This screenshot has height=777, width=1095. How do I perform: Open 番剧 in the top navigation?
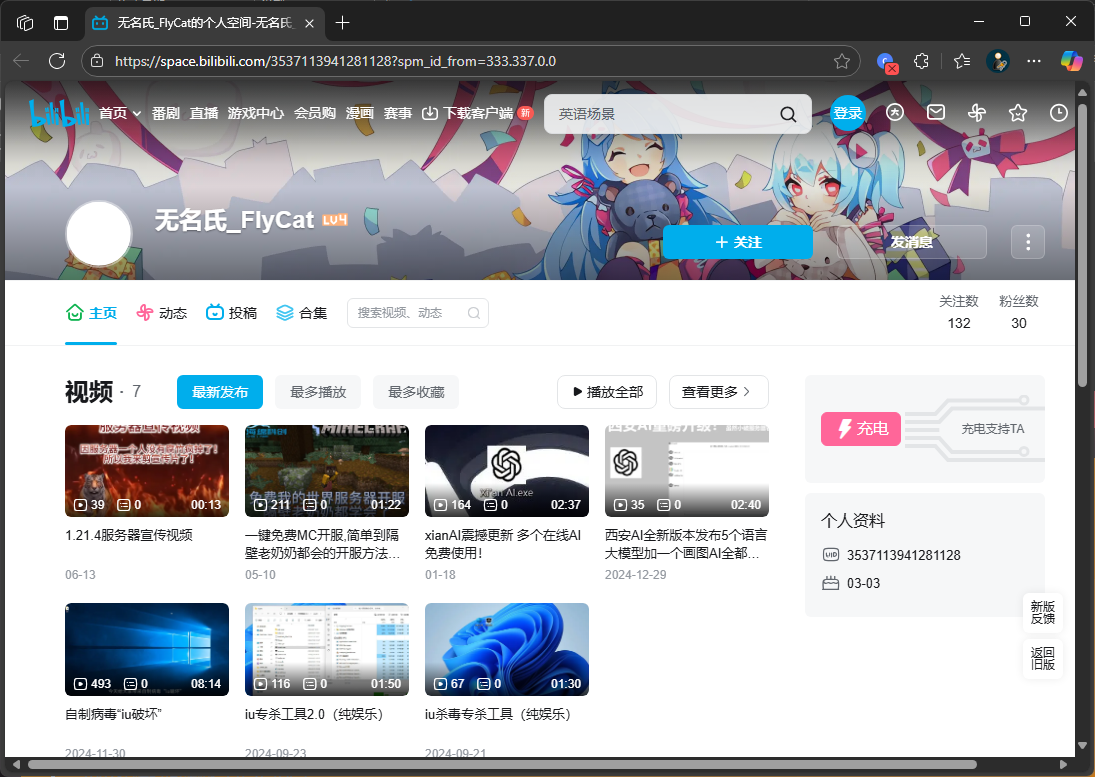pyautogui.click(x=166, y=113)
